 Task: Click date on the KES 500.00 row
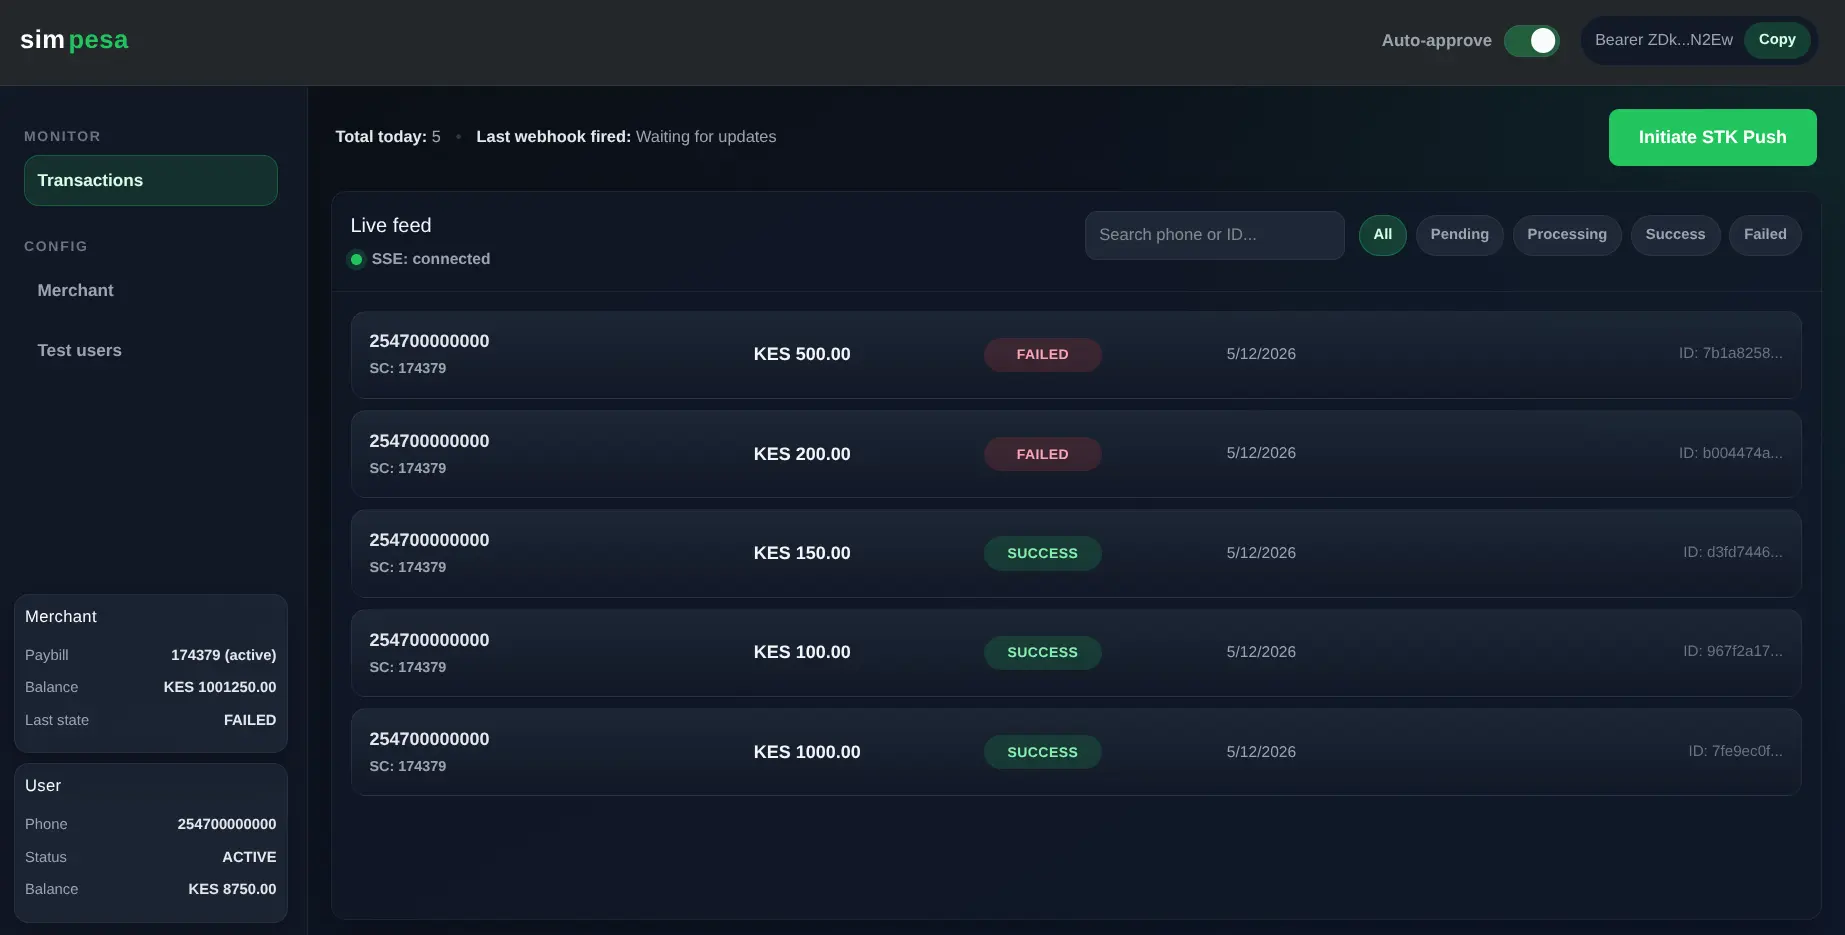(x=1261, y=354)
